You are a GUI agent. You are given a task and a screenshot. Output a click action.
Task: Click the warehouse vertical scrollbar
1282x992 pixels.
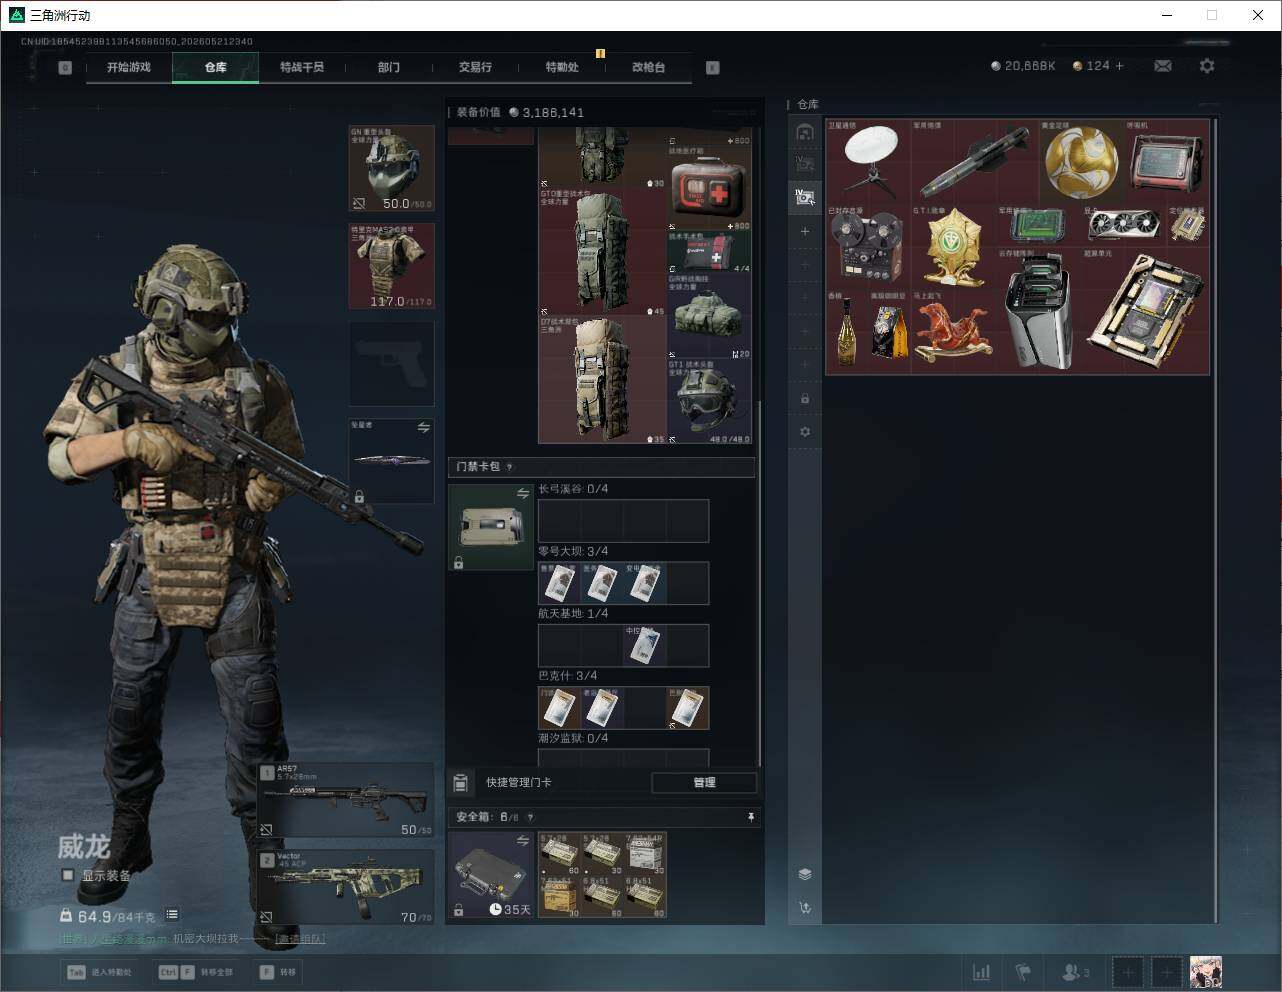point(1215,520)
